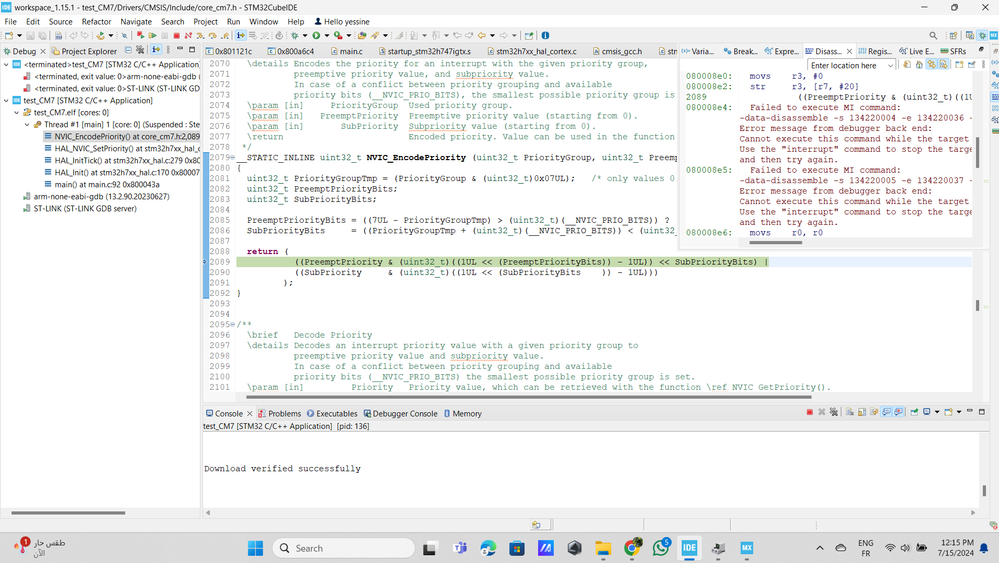Collapse the test_CM7.elf tree node
The height and width of the screenshot is (563, 999).
tap(17, 112)
